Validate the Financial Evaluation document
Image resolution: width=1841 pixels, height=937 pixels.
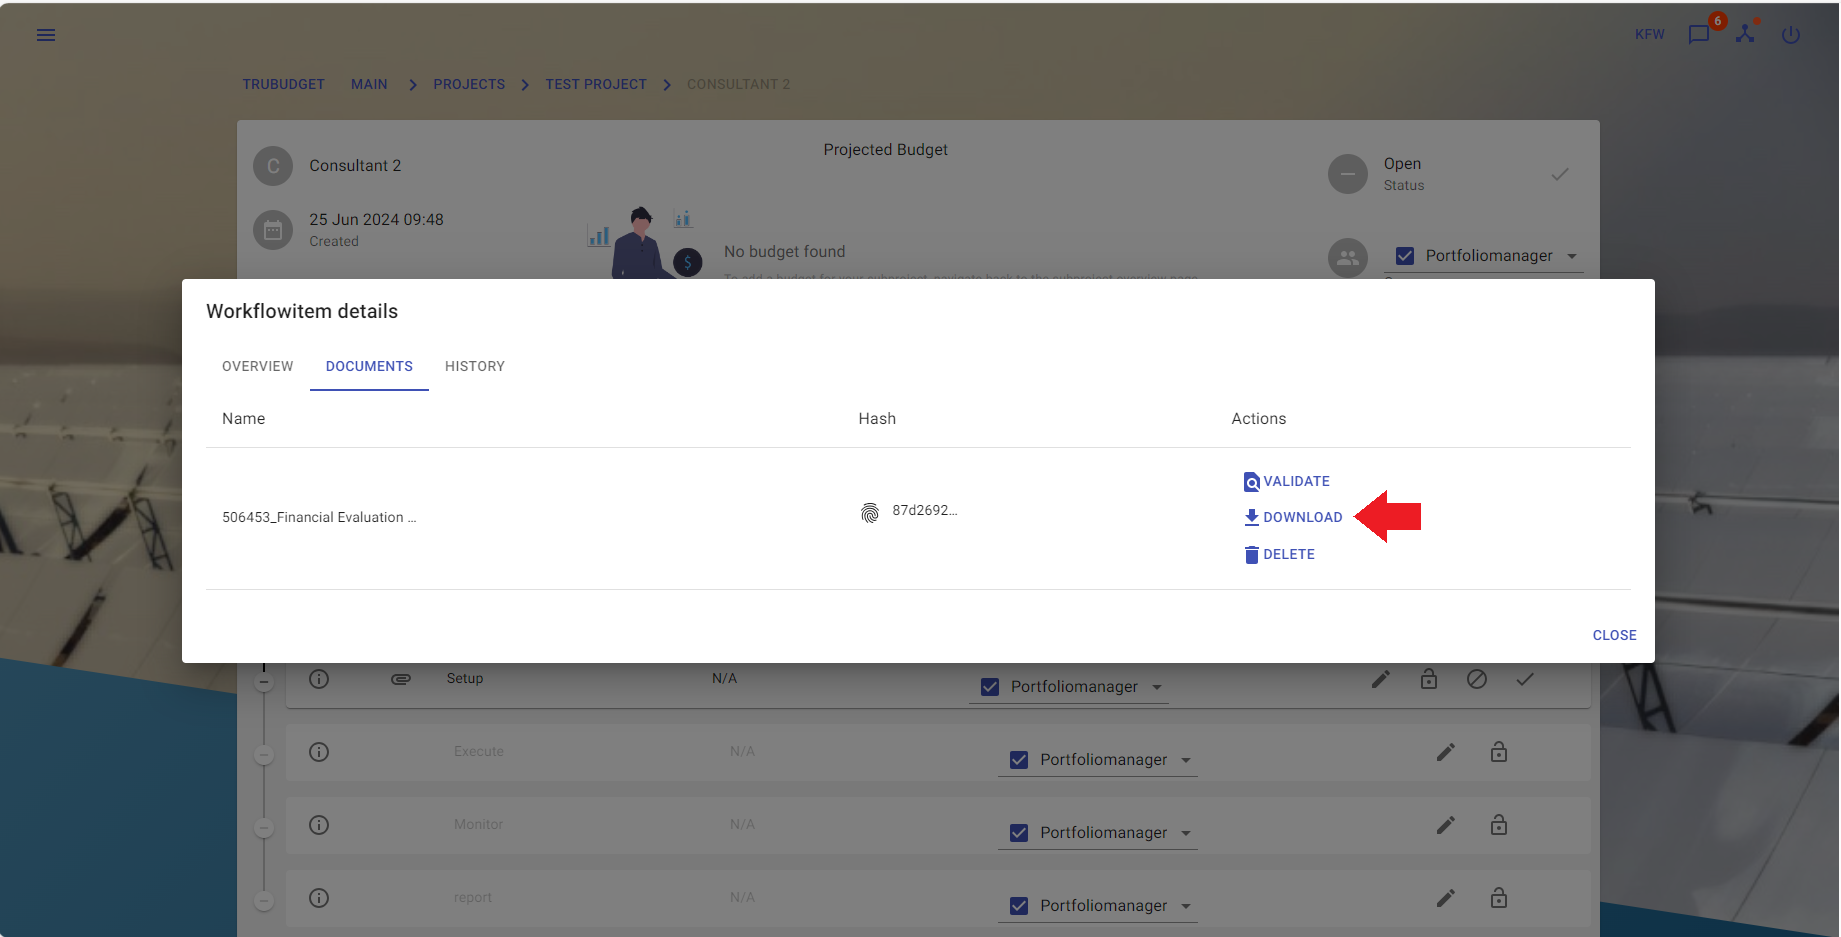[1286, 481]
